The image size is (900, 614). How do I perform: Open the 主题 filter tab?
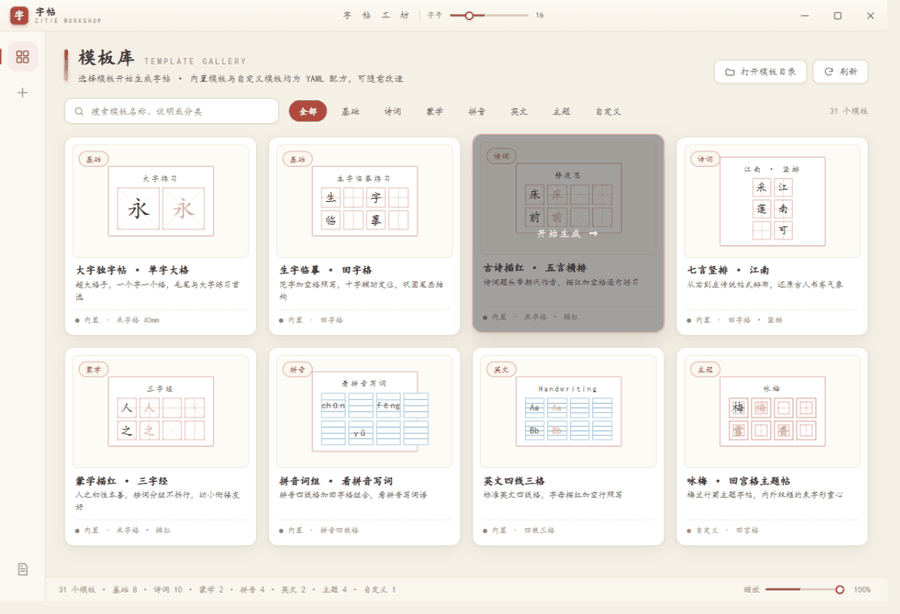point(561,111)
